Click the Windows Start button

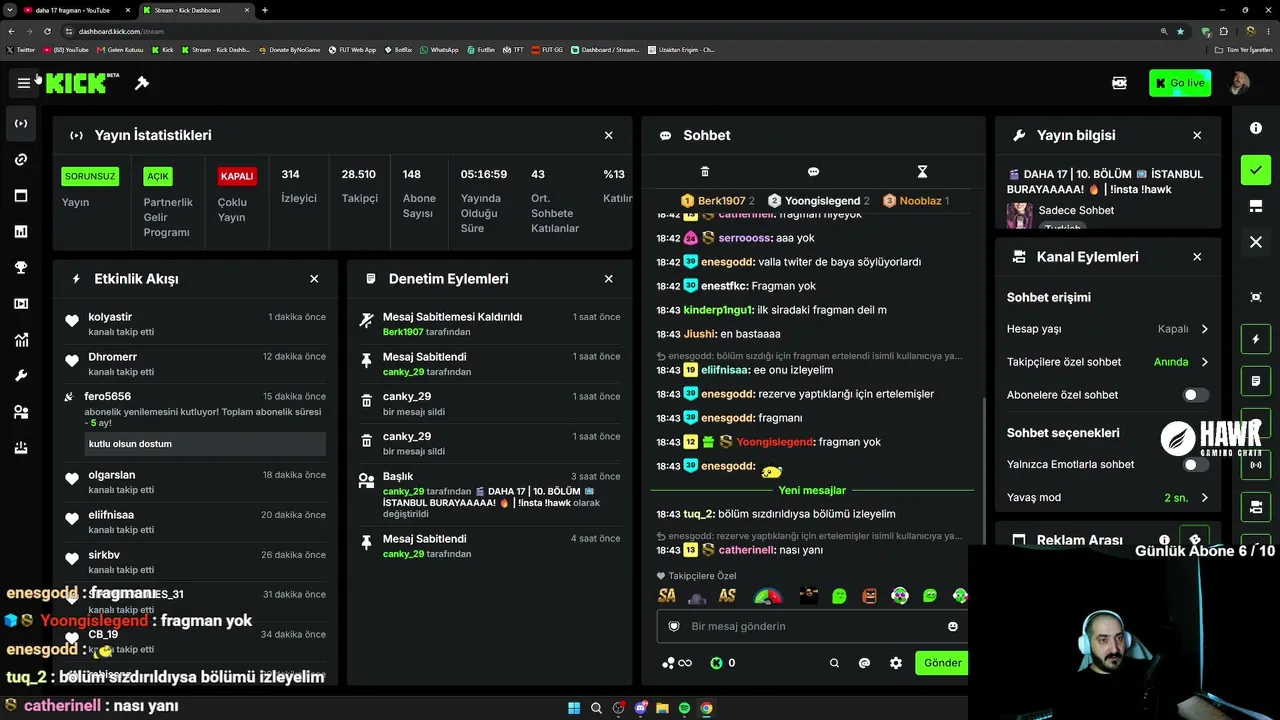574,708
